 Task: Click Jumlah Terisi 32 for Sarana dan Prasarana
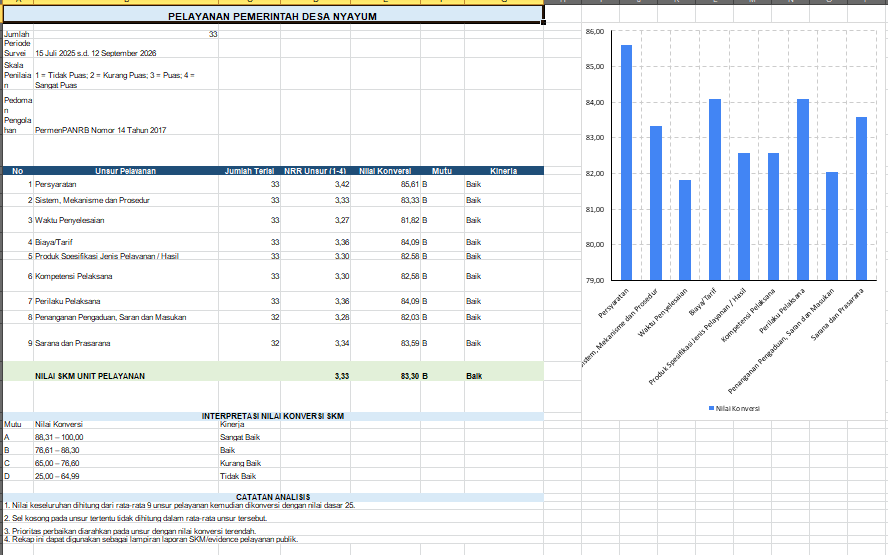point(249,343)
